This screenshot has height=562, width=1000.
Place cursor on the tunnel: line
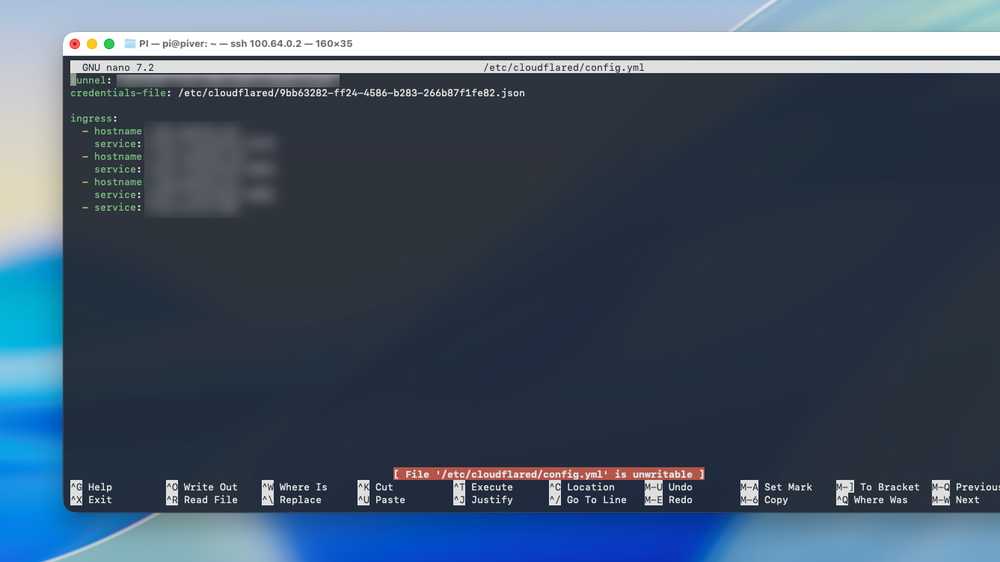pyautogui.click(x=205, y=80)
